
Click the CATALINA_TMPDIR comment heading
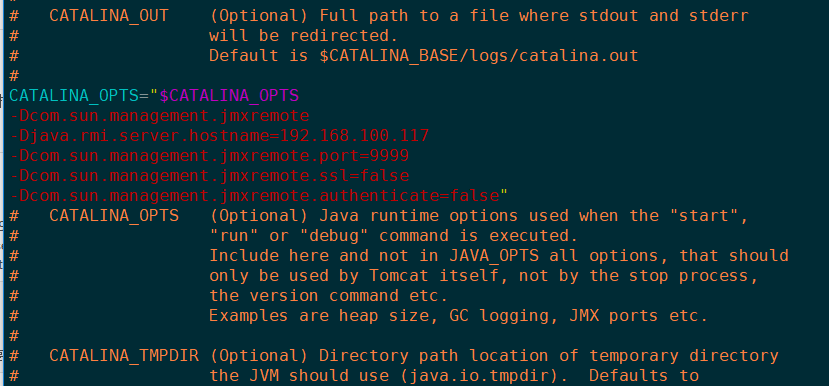[124, 356]
